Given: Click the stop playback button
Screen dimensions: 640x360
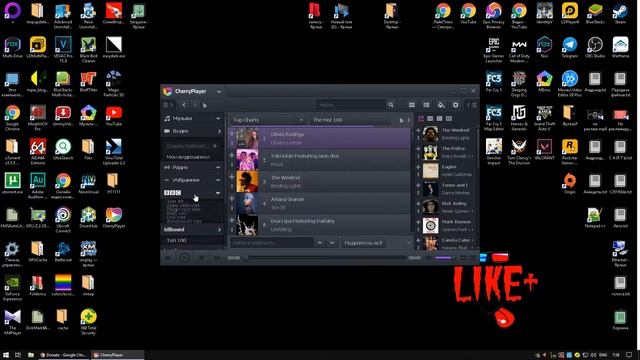Looking at the screenshot, I should (201, 258).
